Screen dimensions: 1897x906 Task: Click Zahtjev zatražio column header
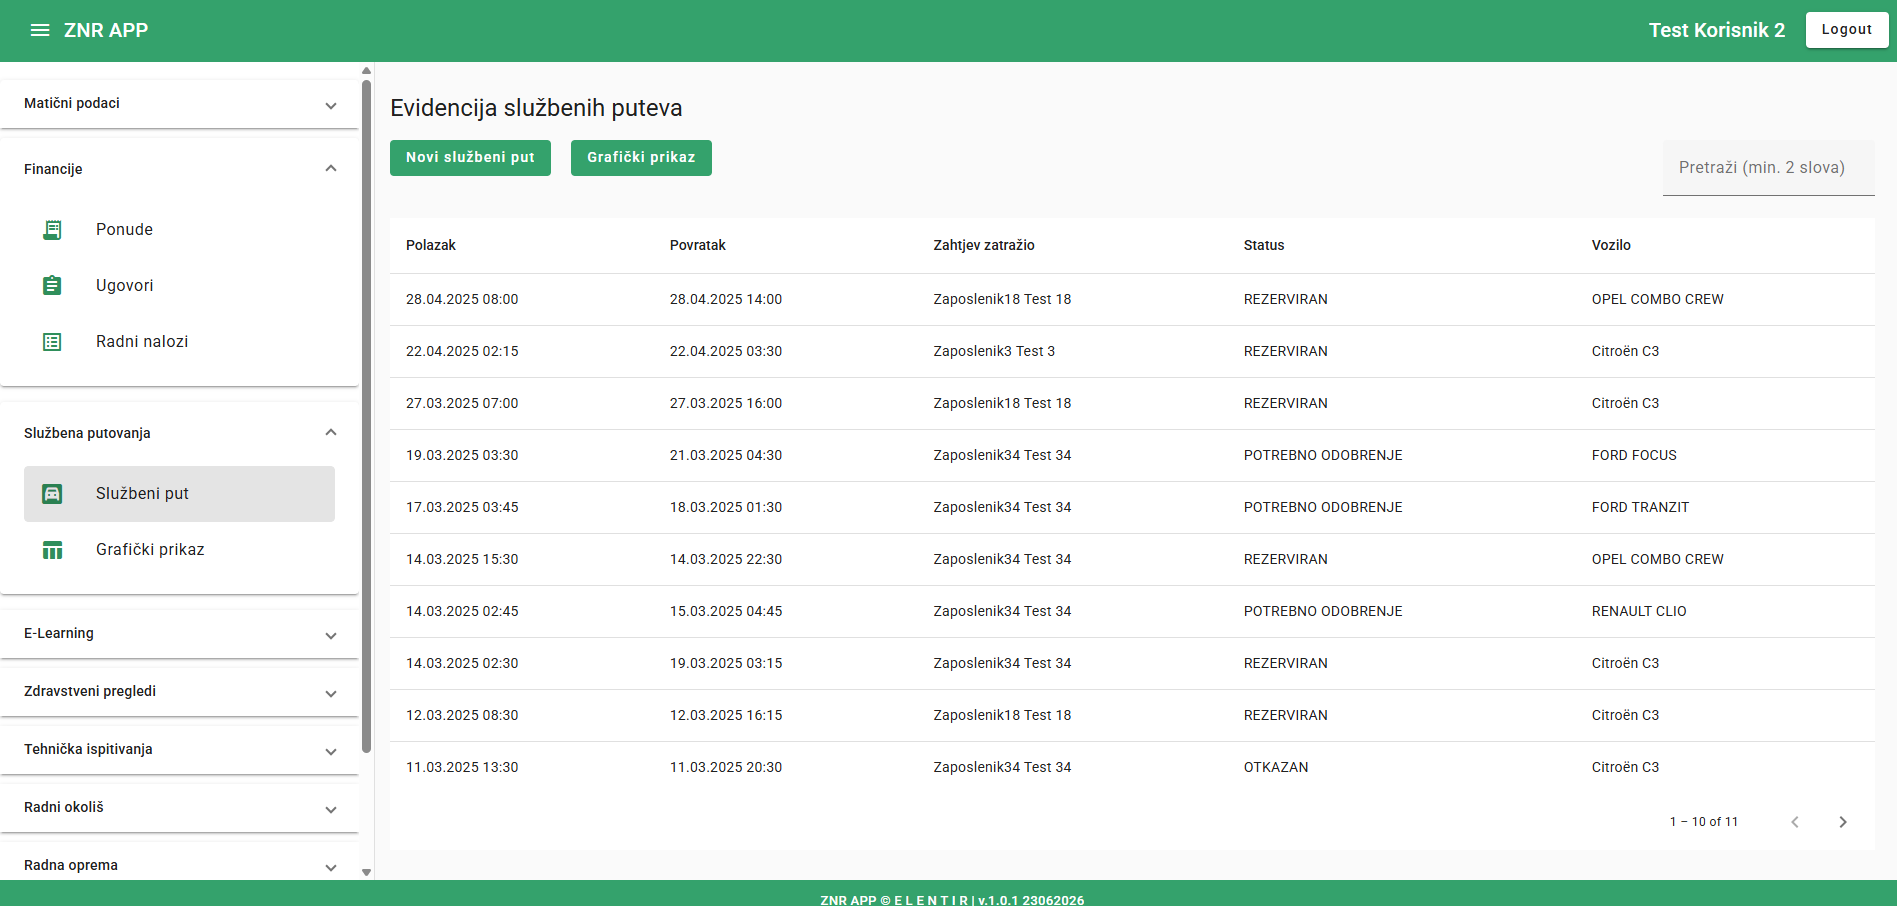(x=984, y=246)
